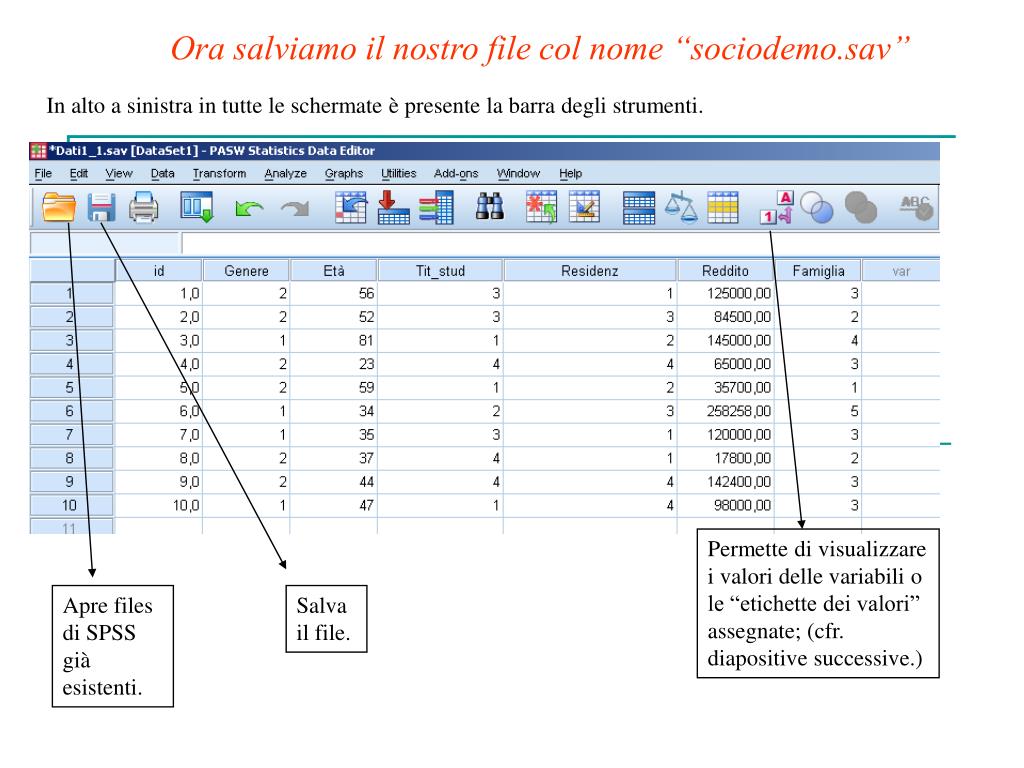Click the green Undo arrow
The width and height of the screenshot is (1024, 768).
pos(249,209)
